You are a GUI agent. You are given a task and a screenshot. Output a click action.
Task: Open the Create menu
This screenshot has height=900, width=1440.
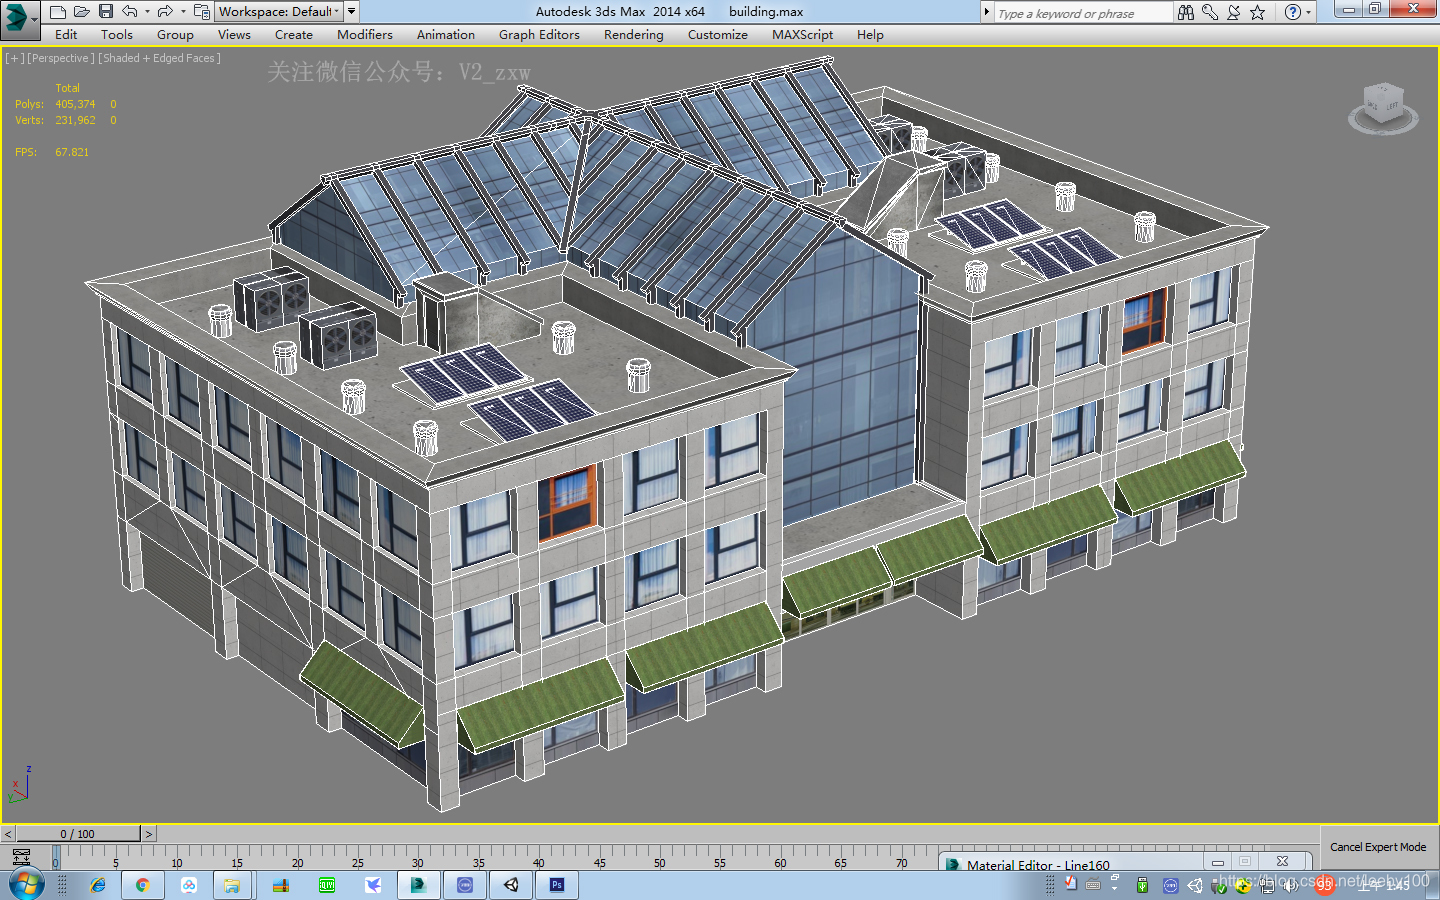click(294, 35)
